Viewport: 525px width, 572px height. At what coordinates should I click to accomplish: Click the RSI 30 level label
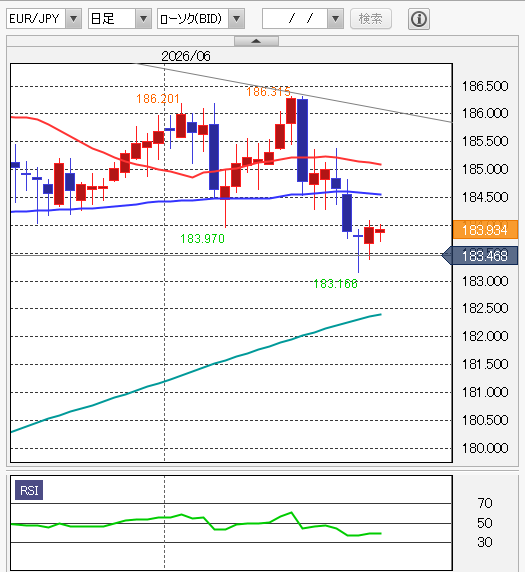[485, 542]
